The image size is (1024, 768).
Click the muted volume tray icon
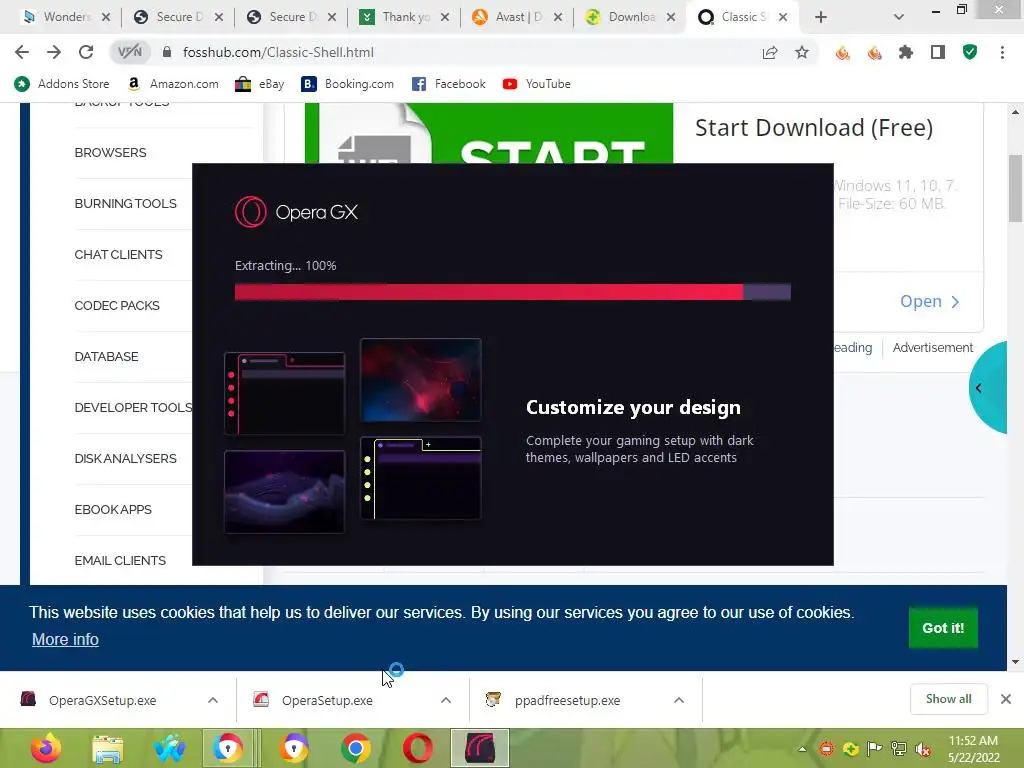coord(923,749)
